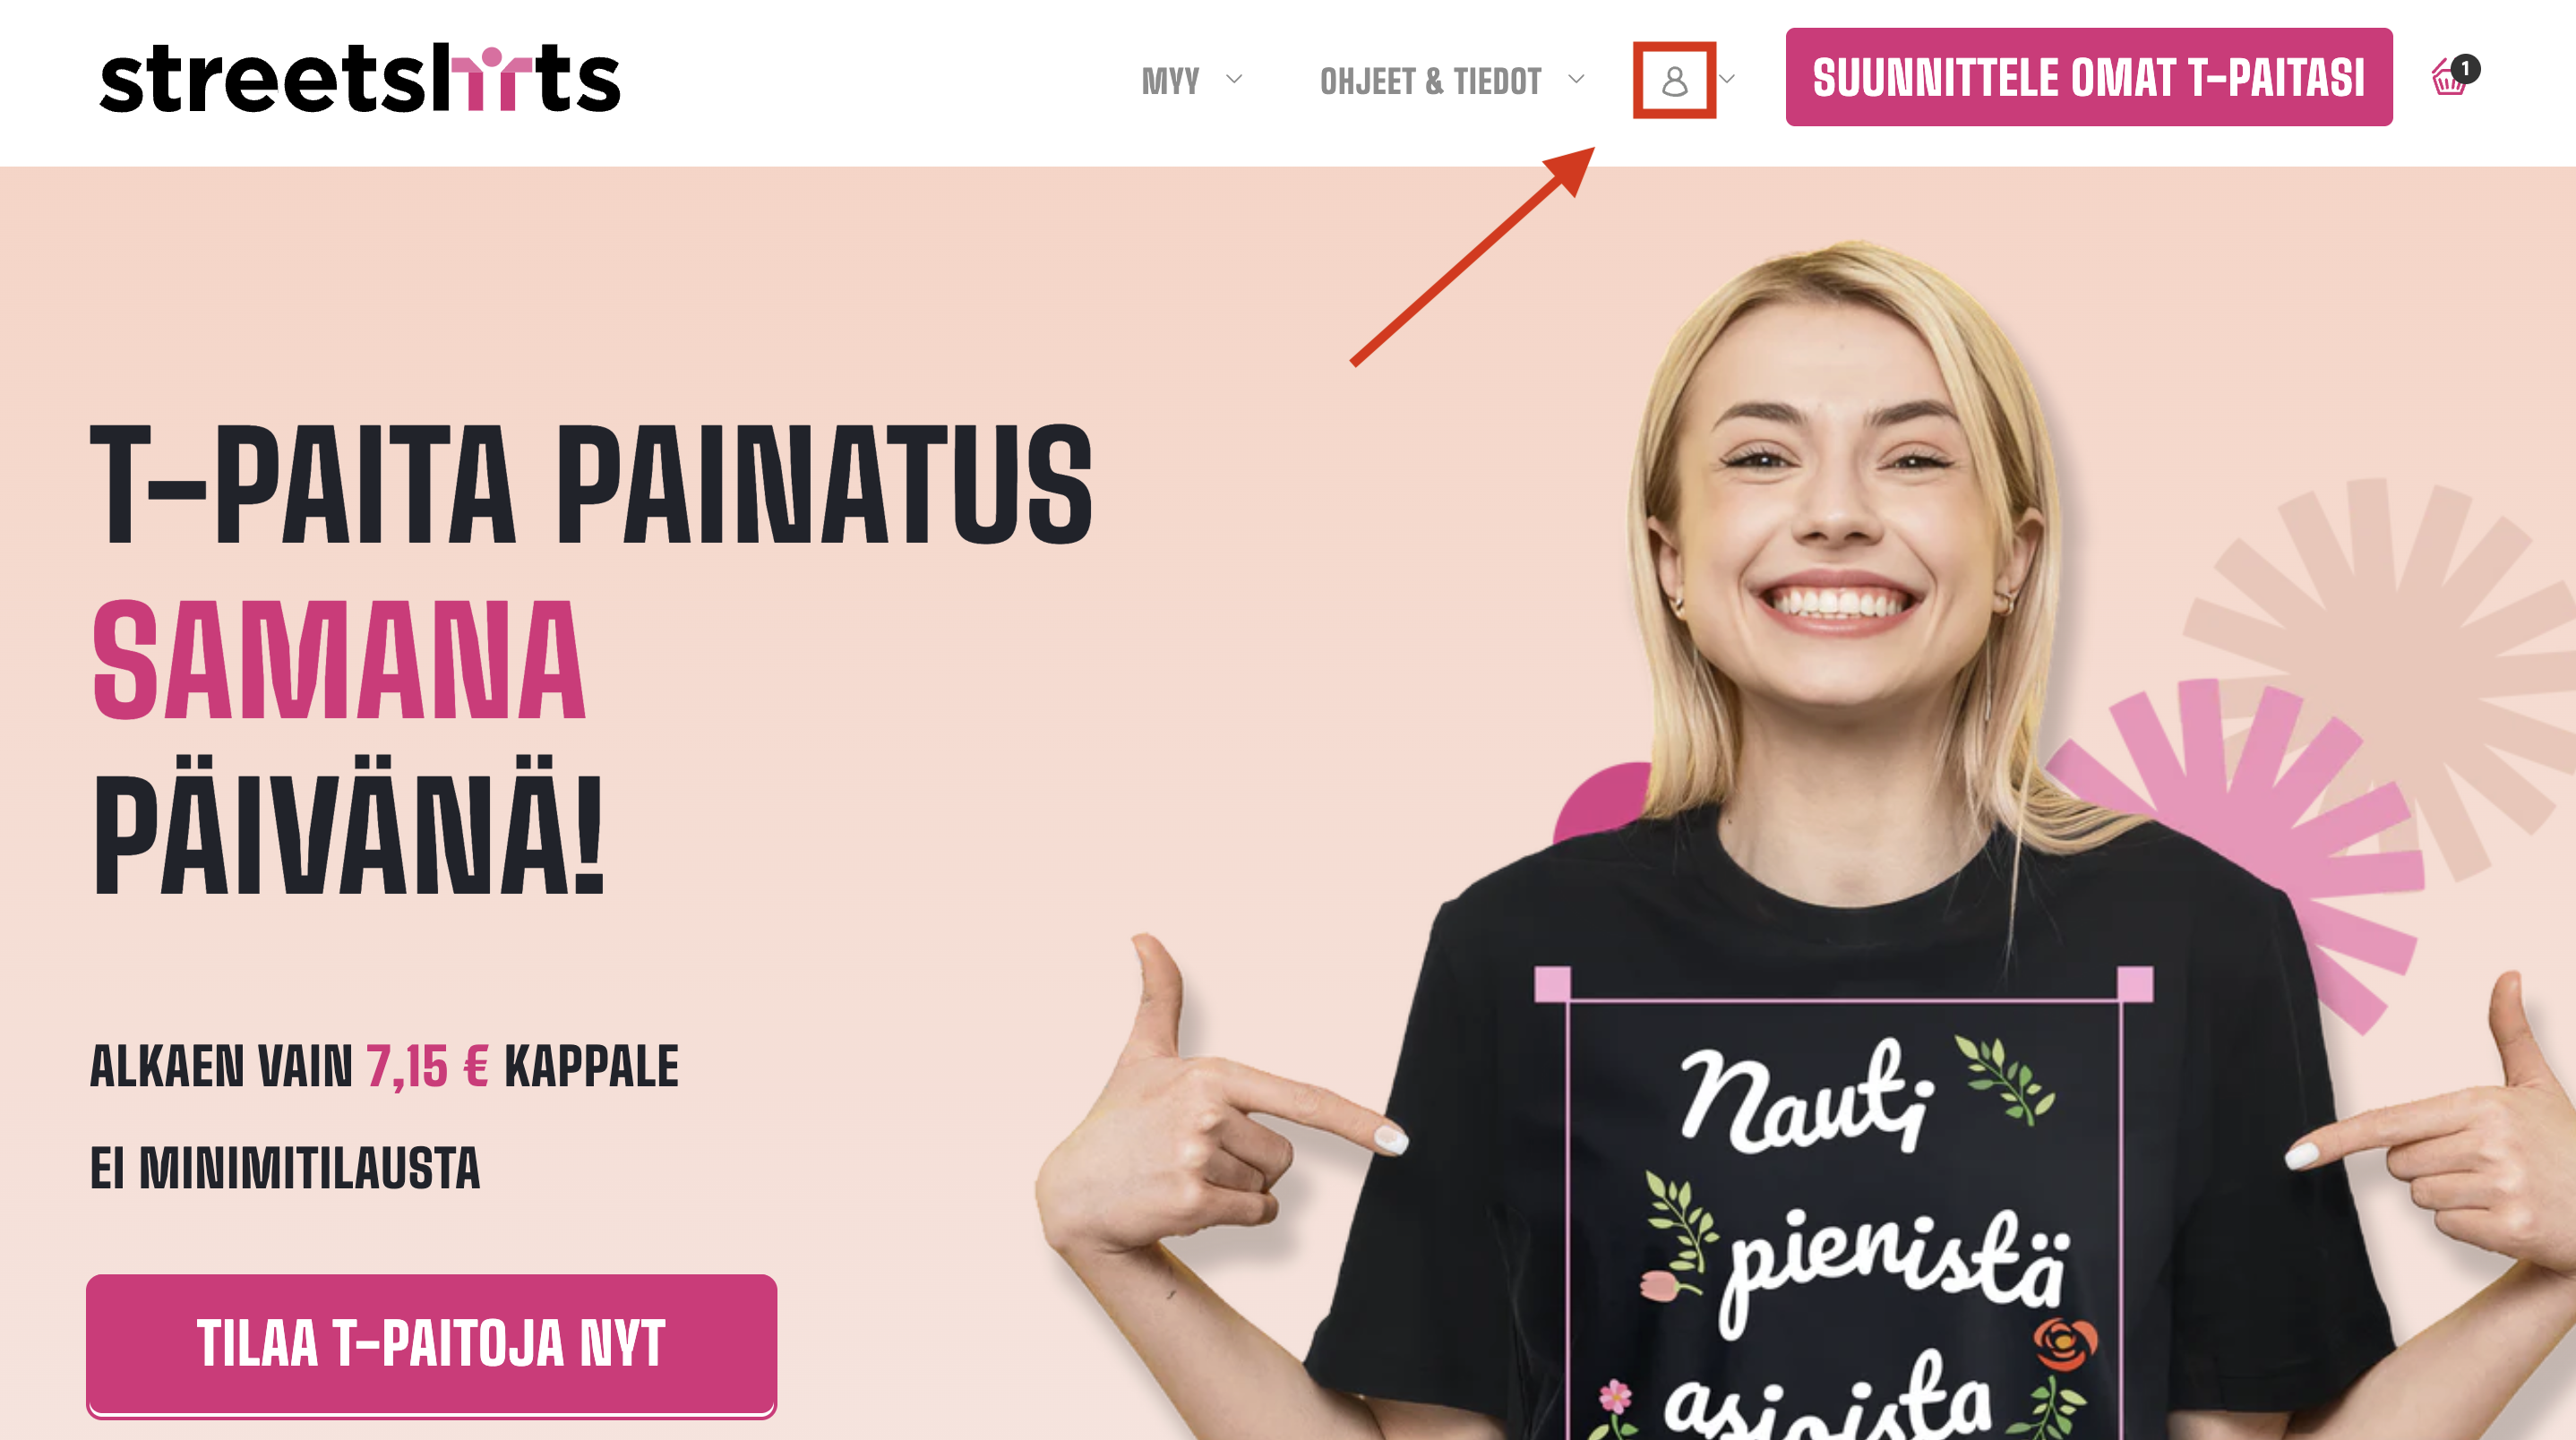Click SUUNNITTELE OMAT T-PAITASI button
This screenshot has height=1440, width=2576.
(x=2089, y=77)
